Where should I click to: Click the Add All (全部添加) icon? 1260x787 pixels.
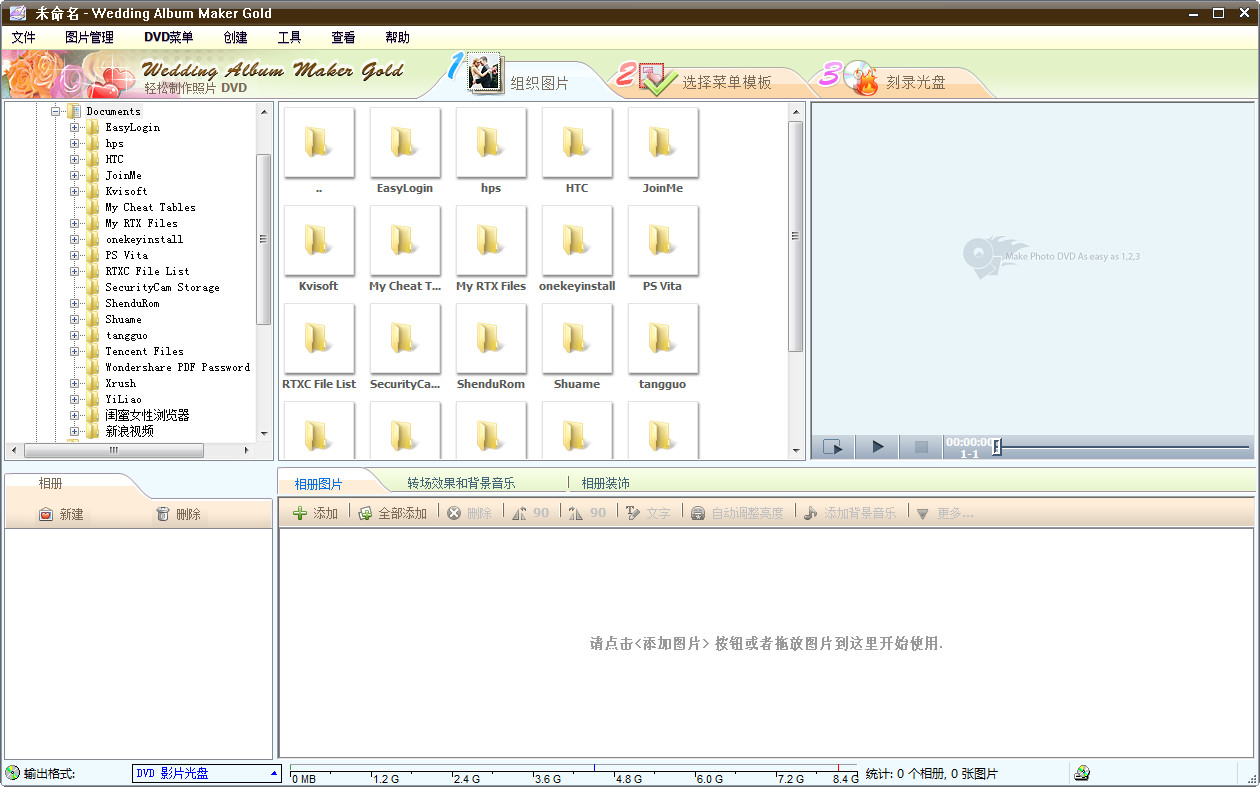pyautogui.click(x=365, y=513)
